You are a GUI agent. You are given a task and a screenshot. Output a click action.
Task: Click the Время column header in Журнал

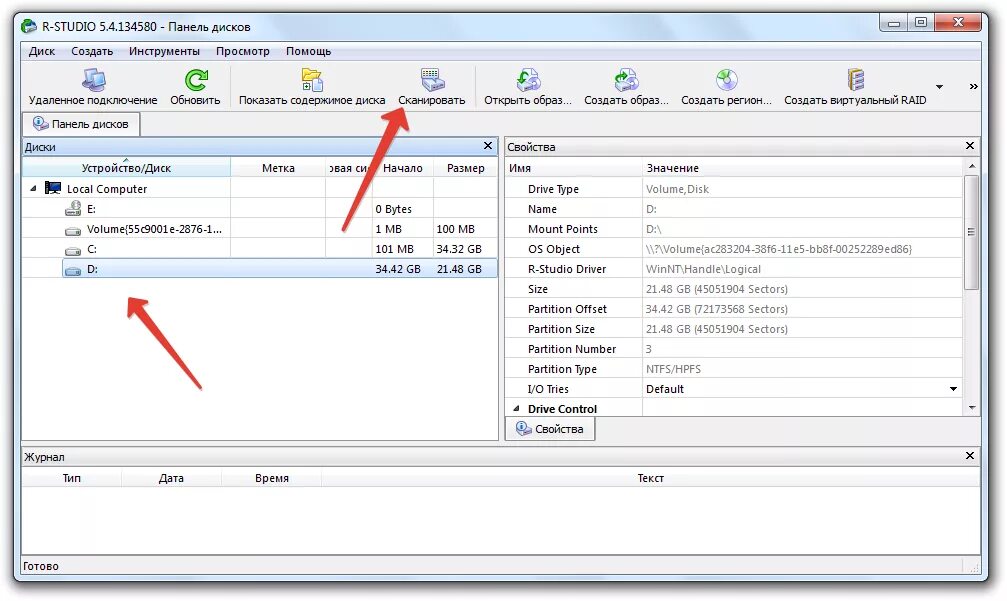272,478
